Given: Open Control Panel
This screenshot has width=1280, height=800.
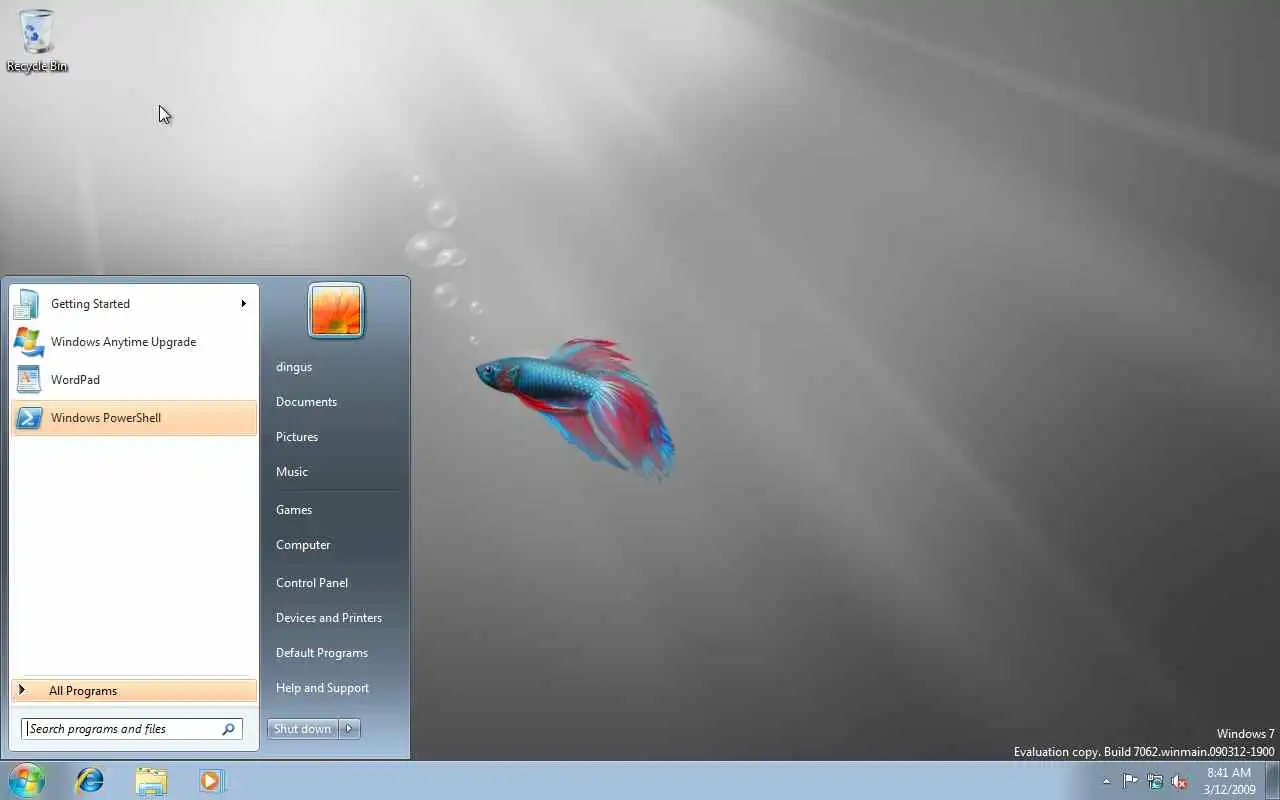Looking at the screenshot, I should coord(312,583).
